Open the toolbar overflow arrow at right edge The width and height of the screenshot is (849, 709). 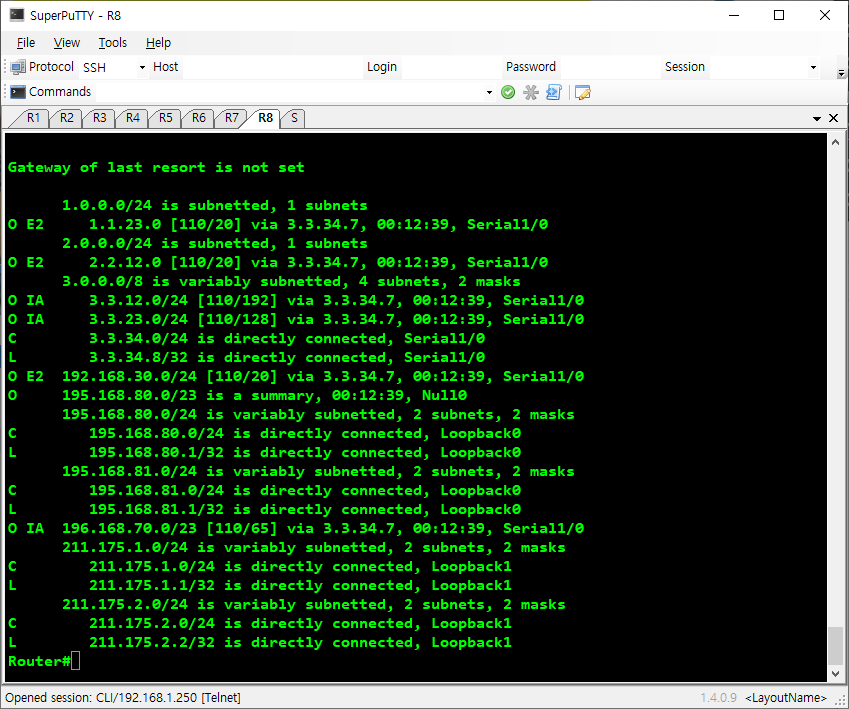click(841, 73)
